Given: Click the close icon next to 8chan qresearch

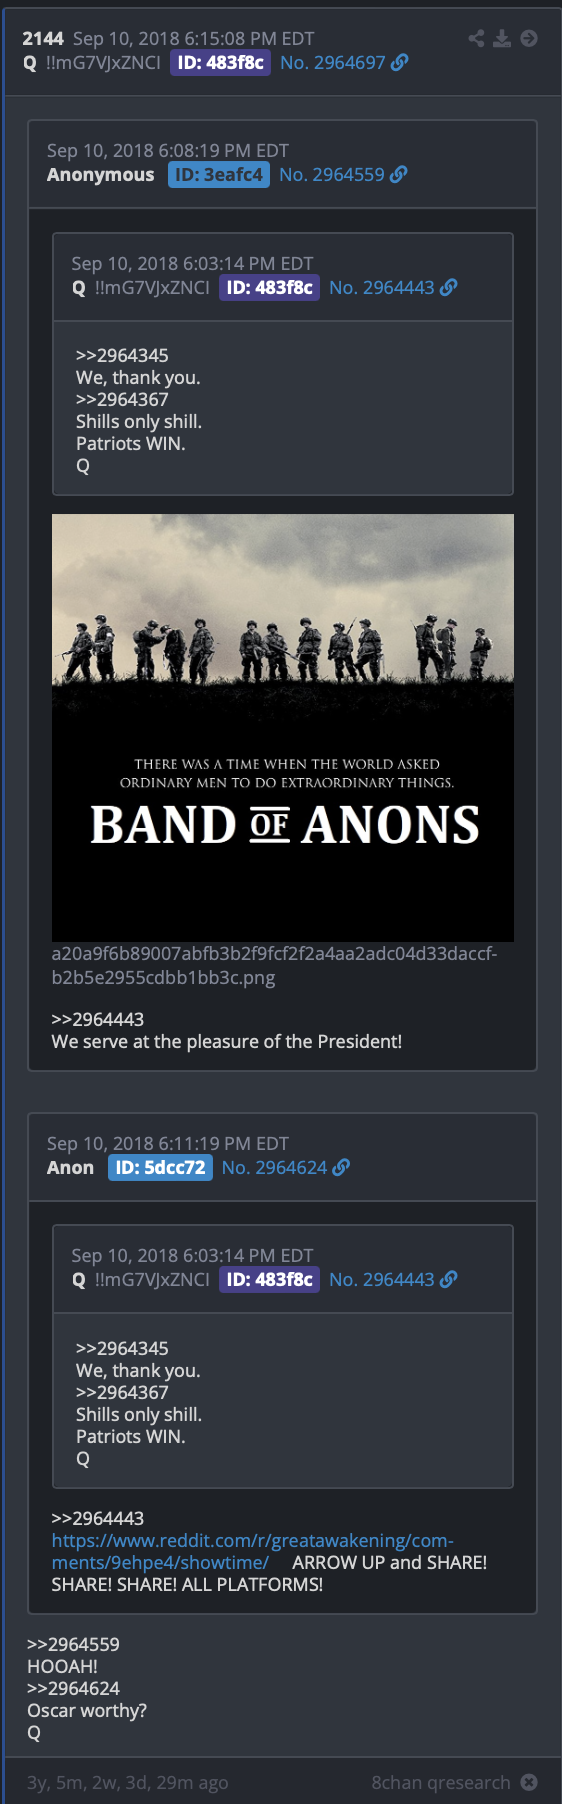Looking at the screenshot, I should 529,1782.
